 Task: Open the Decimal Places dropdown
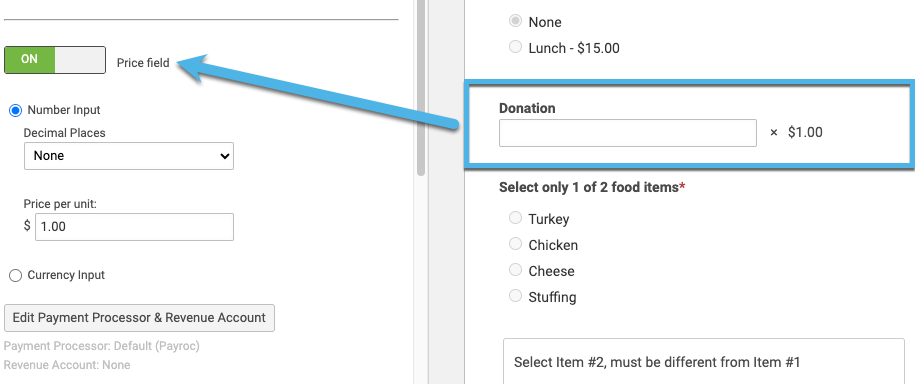coord(129,156)
